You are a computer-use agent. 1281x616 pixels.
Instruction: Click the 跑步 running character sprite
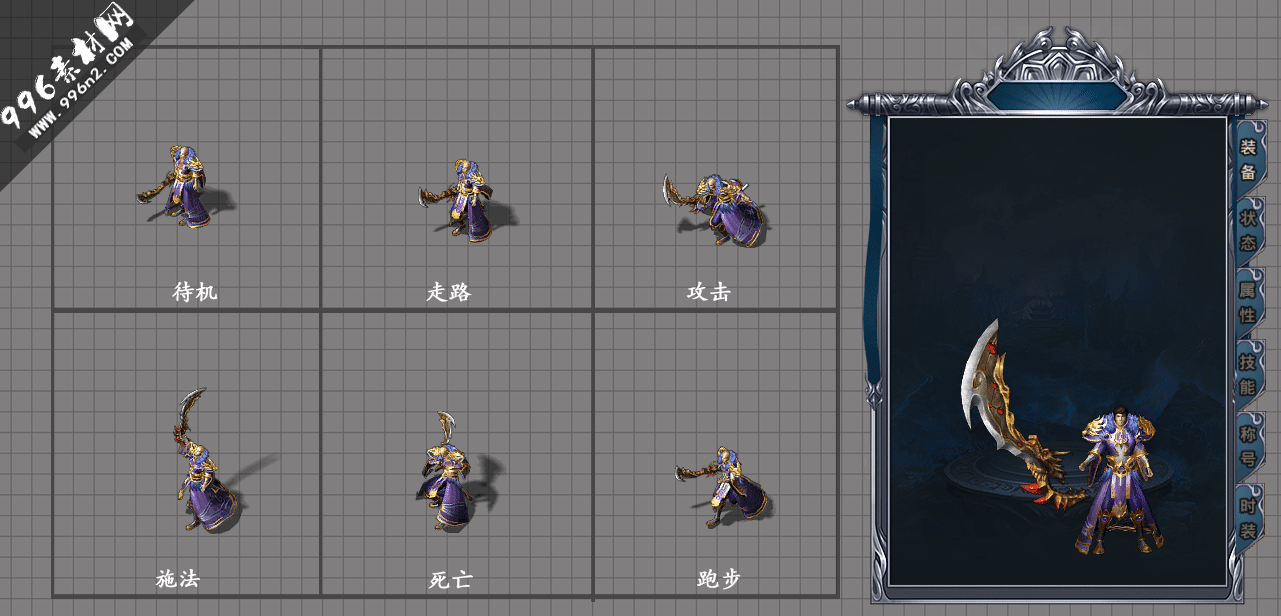[x=722, y=487]
